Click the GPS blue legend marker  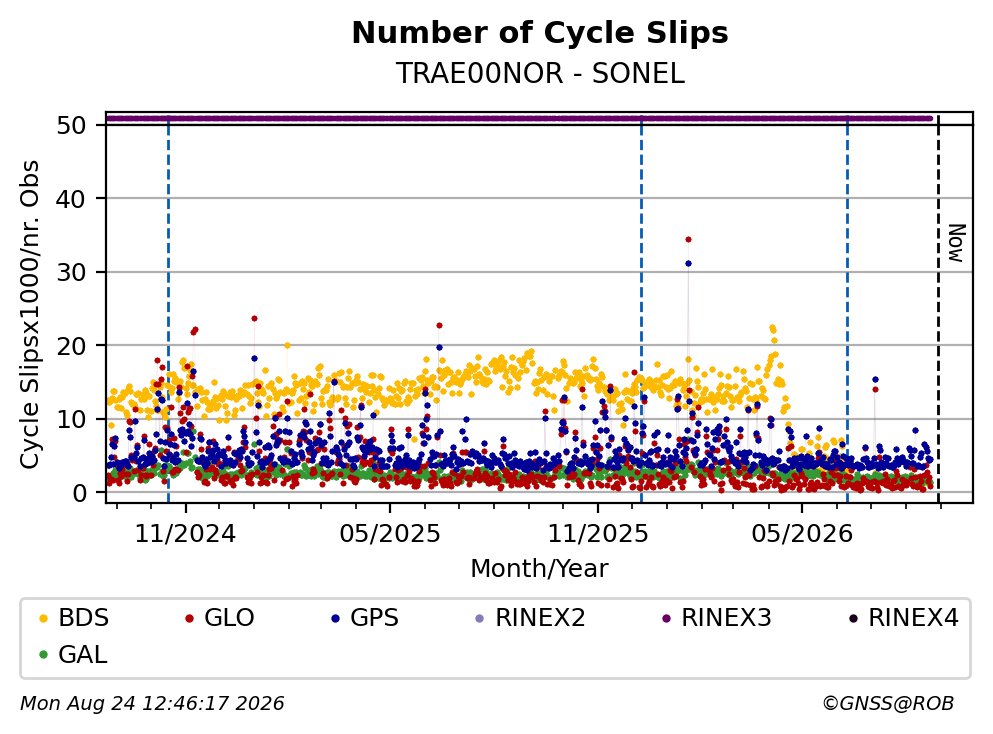336,618
